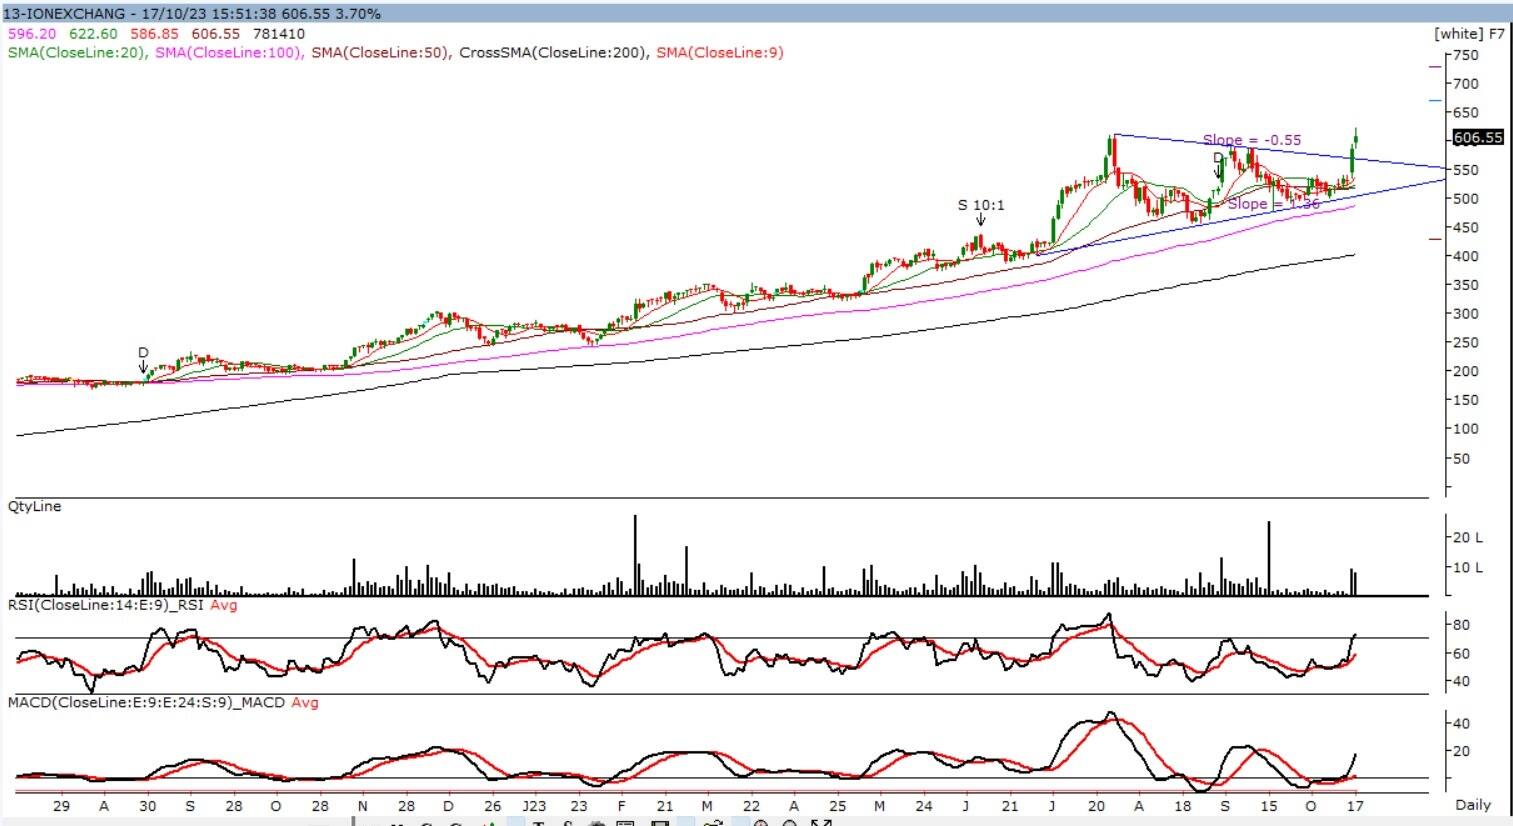The height and width of the screenshot is (826, 1513).
Task: Click the dark red marker beside the price axis
Action: (1436, 239)
